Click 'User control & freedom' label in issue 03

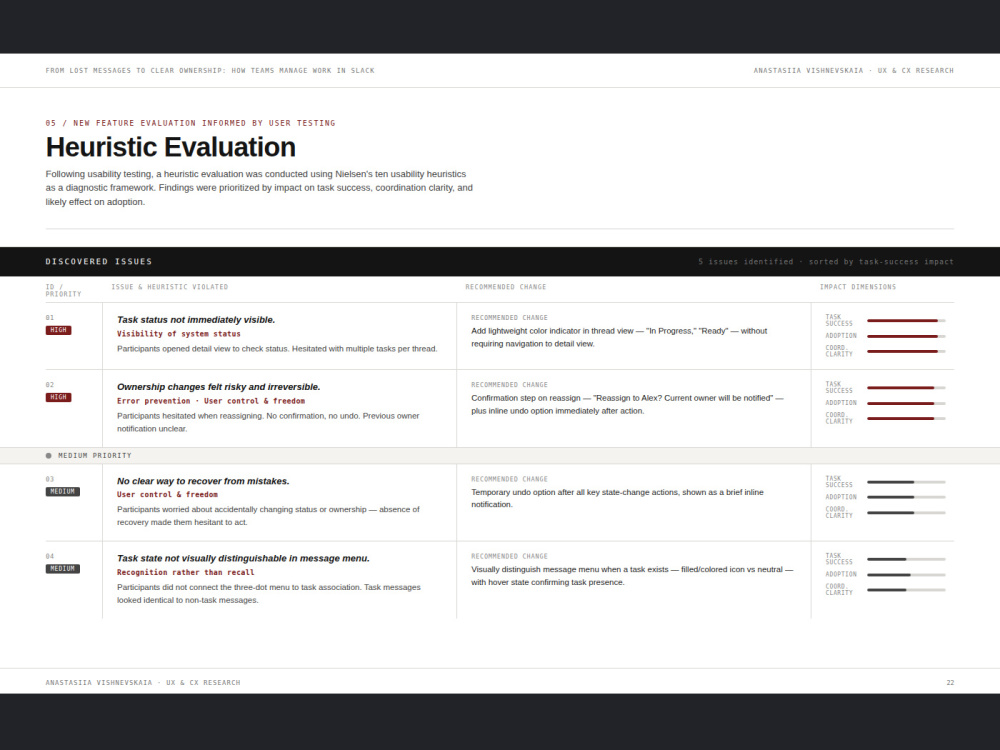pos(167,494)
